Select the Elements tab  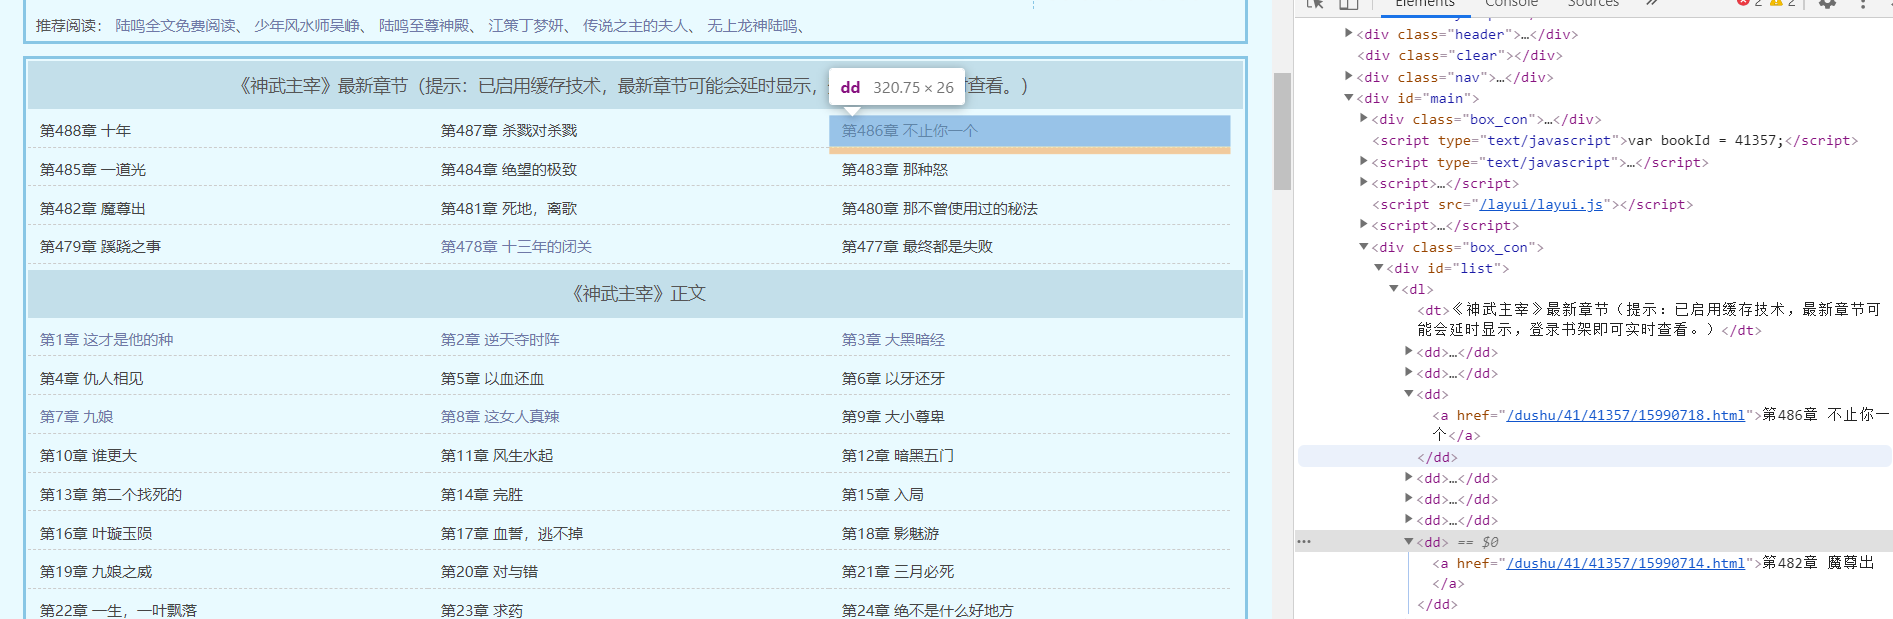click(1425, 4)
